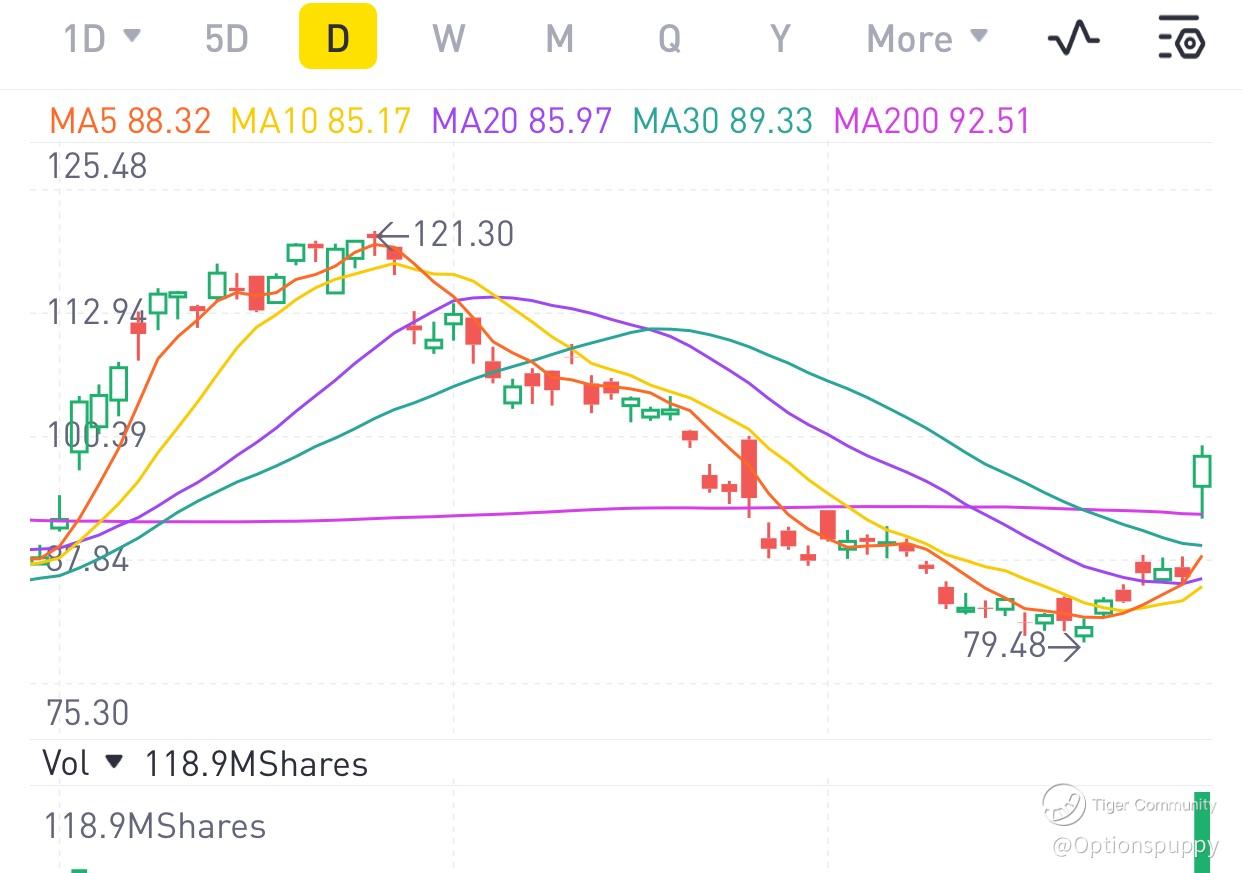1242x873 pixels.
Task: Open chart settings list-gear icon
Action: click(1181, 39)
